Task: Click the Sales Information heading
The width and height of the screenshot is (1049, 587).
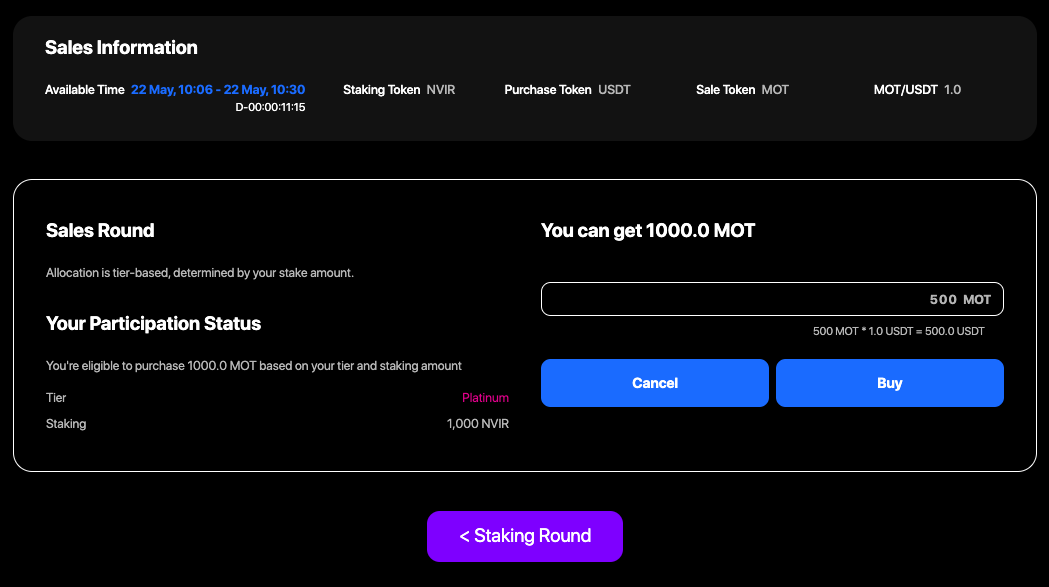Action: click(121, 48)
